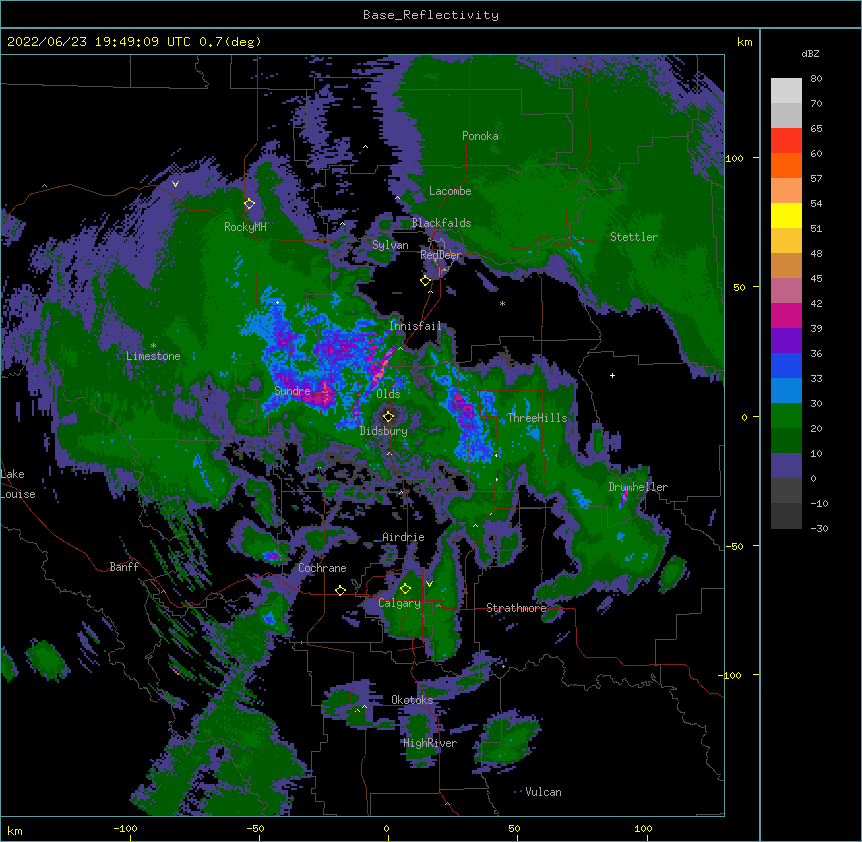The height and width of the screenshot is (842, 862).
Task: Choose the blue 33-36 dBZ legend swatch
Action: tap(786, 365)
